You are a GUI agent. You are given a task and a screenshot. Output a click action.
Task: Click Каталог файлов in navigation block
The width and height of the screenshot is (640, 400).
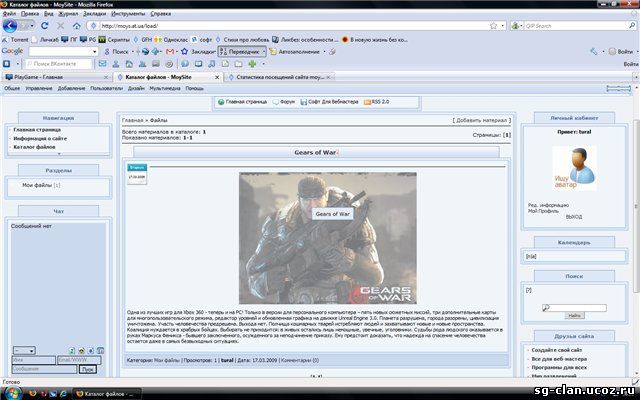(34, 147)
